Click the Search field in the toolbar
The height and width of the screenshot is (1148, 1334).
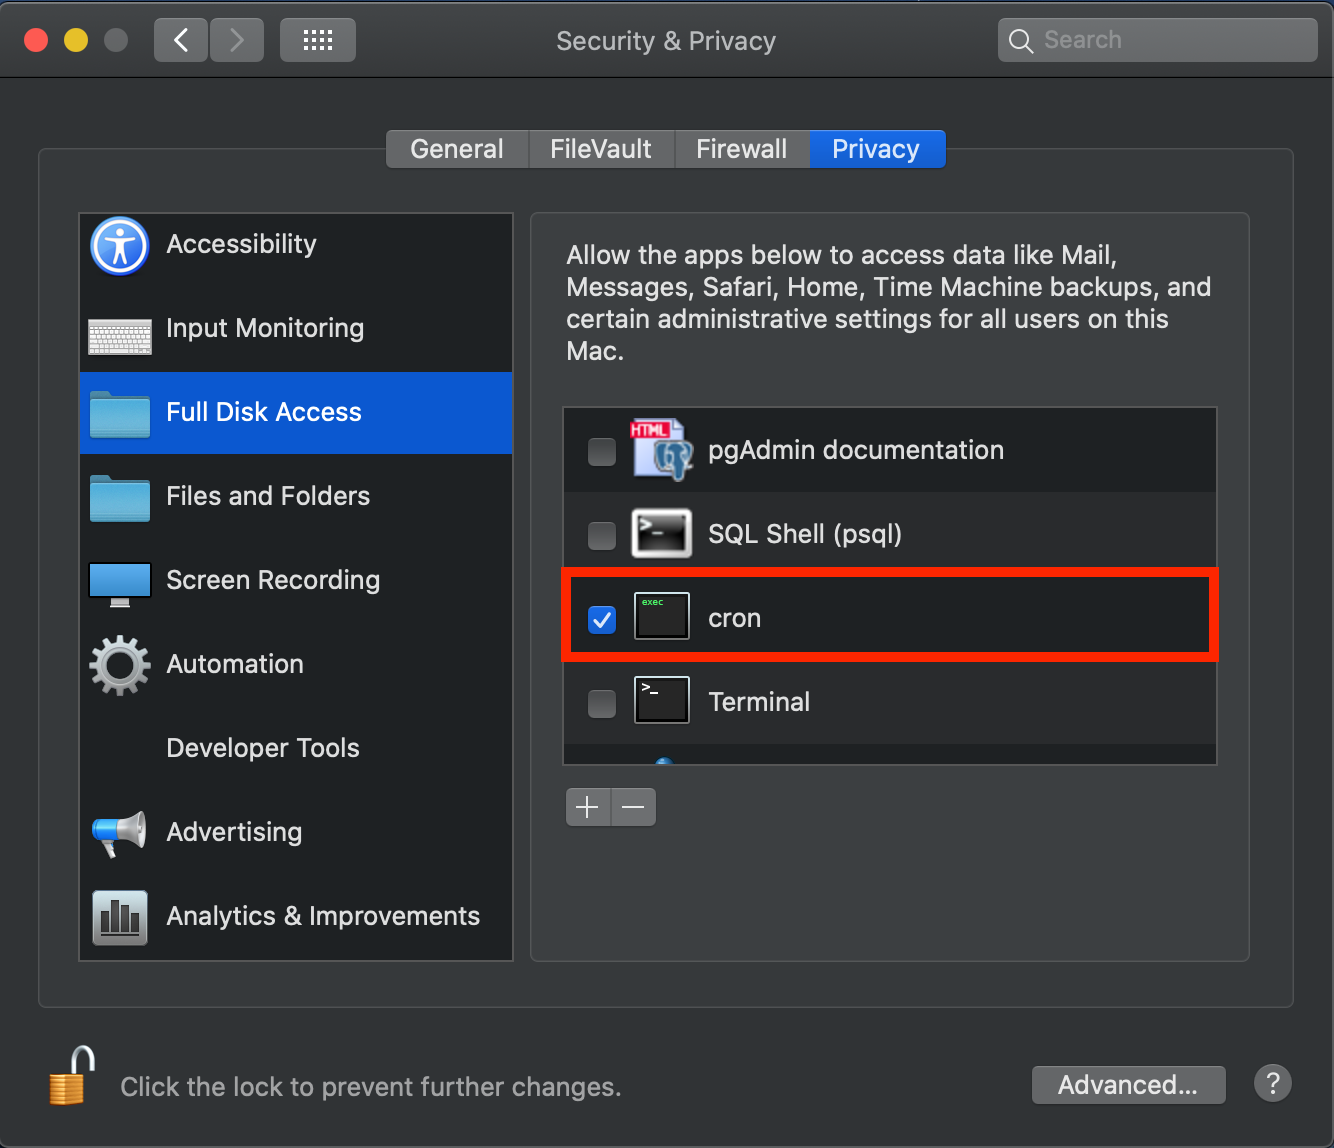pos(1158,40)
